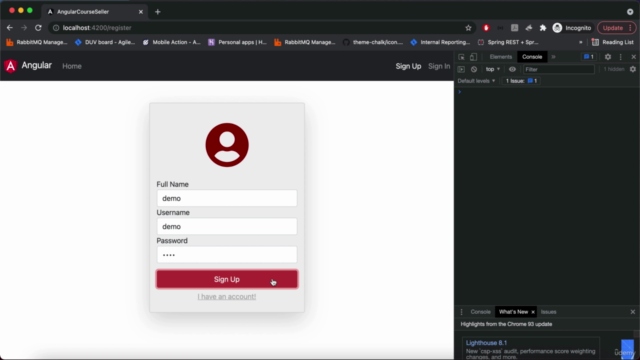This screenshot has height=360, width=640.
Task: Focus the Username input field
Action: pyautogui.click(x=227, y=227)
